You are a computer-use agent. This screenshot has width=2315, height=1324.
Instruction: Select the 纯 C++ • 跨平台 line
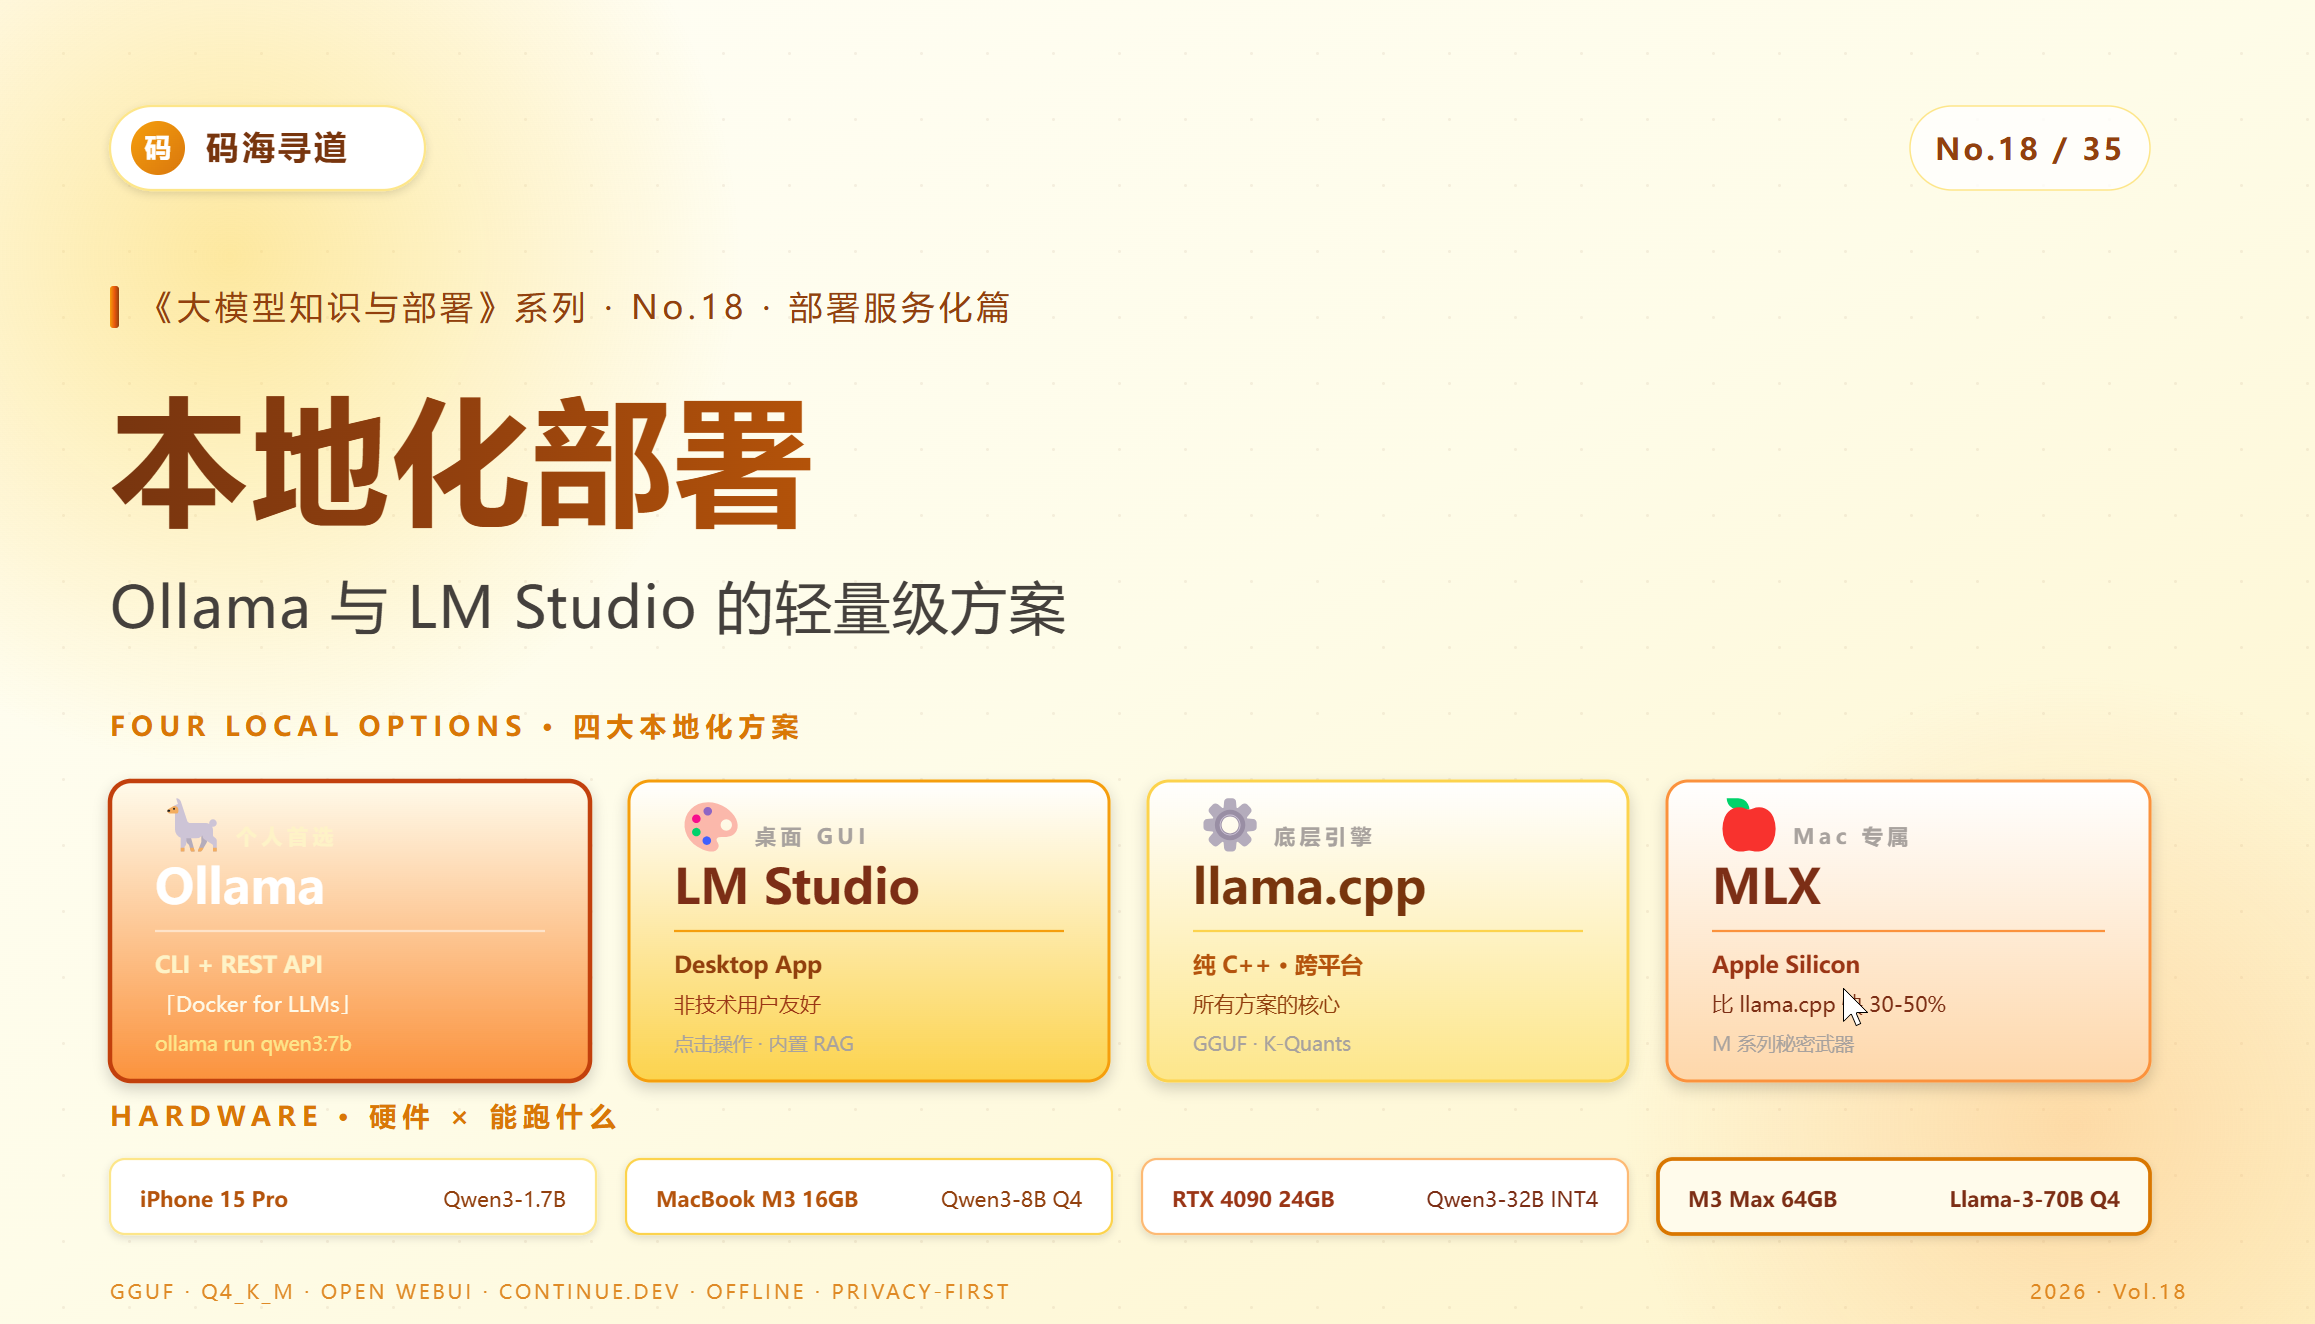click(x=1278, y=964)
